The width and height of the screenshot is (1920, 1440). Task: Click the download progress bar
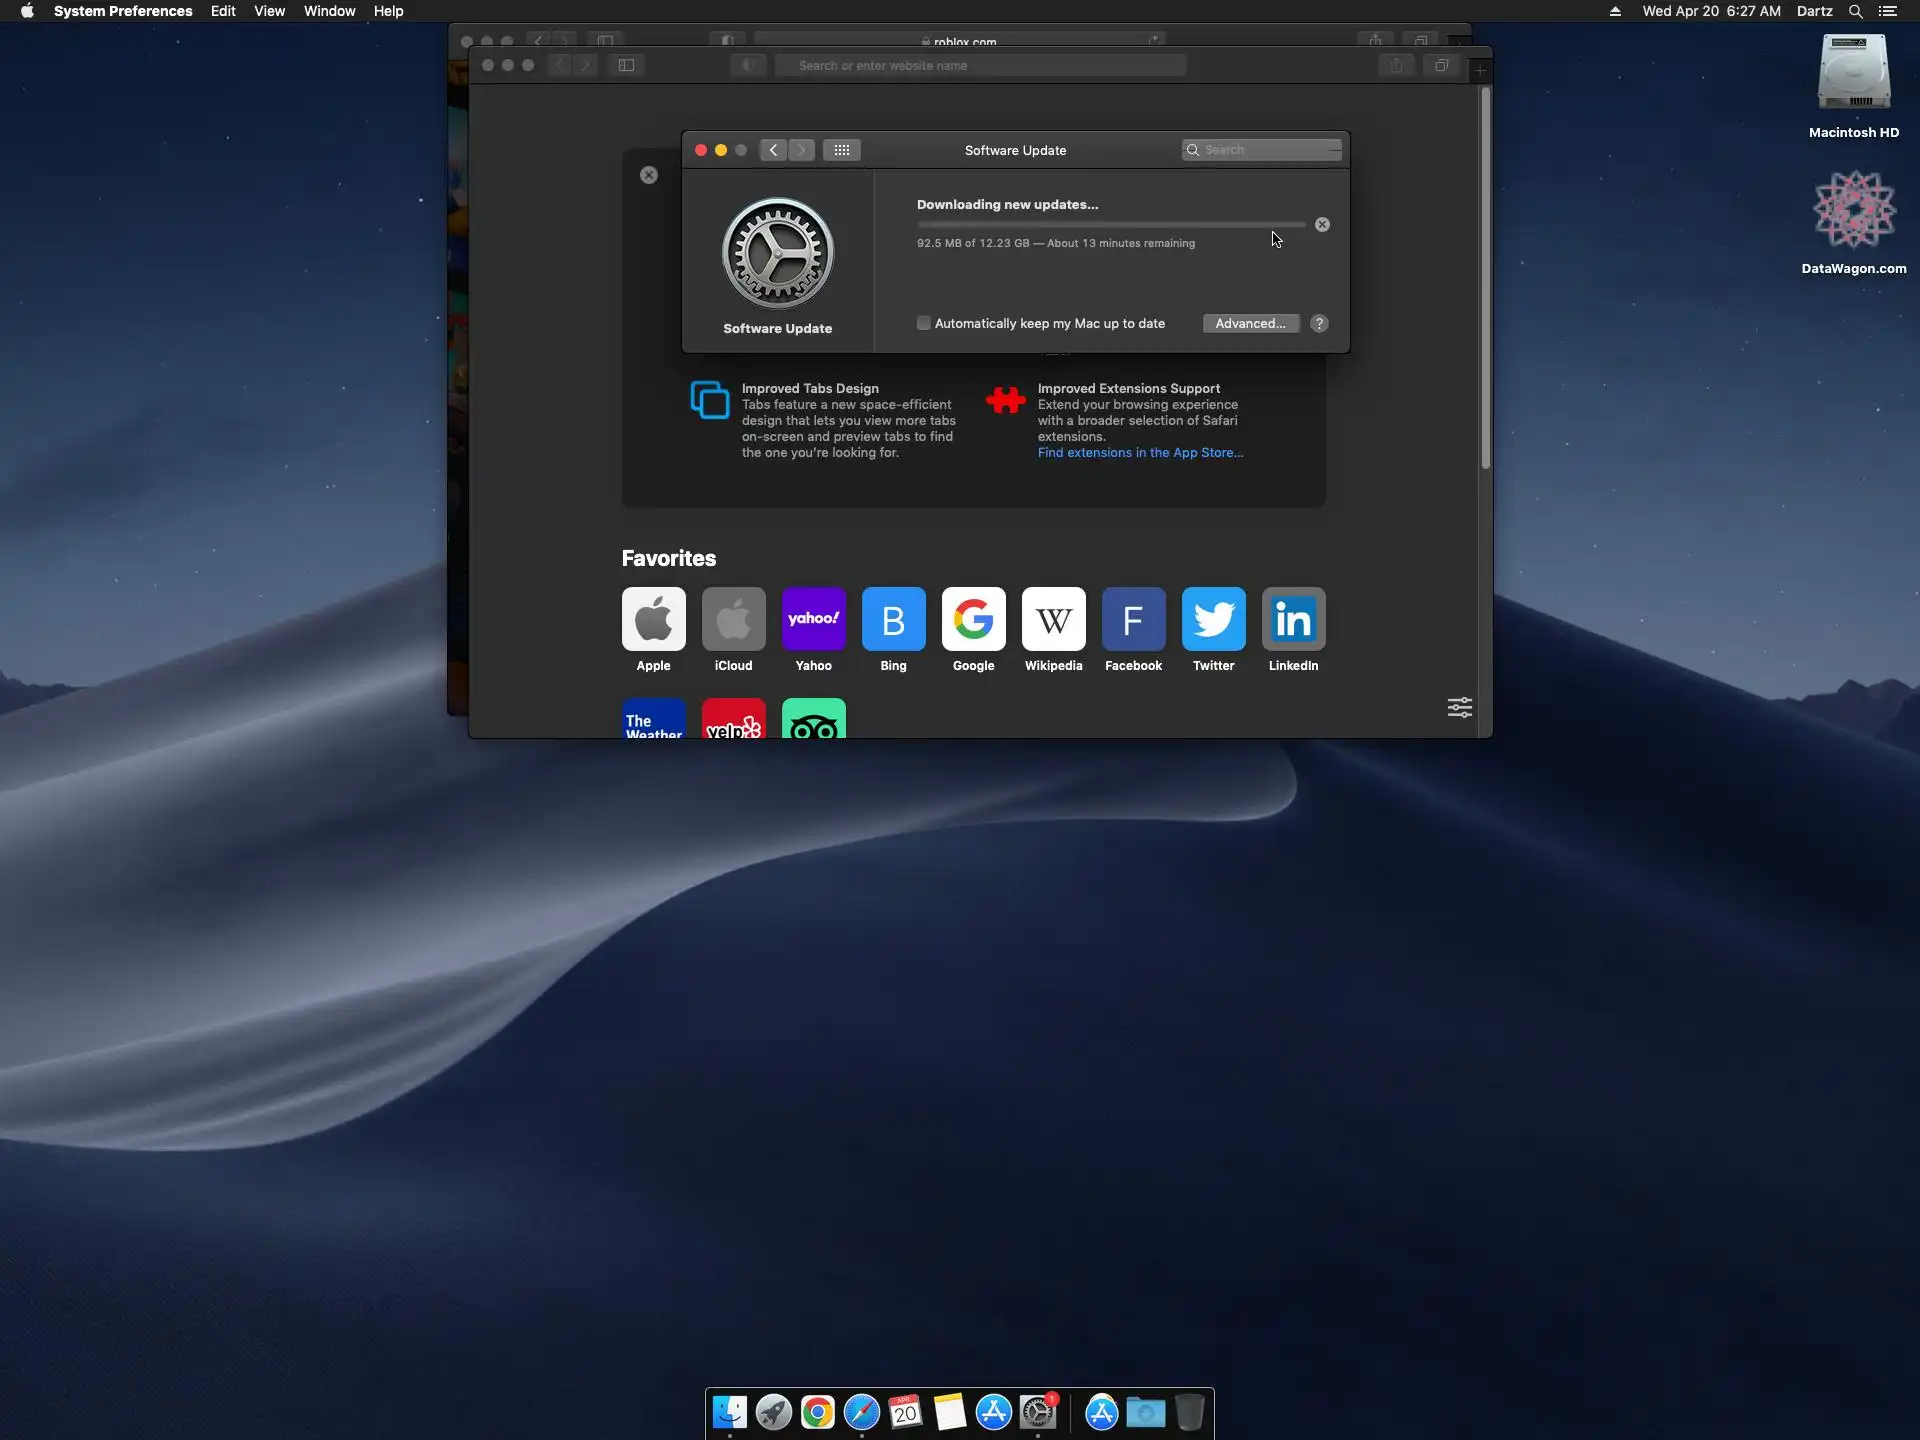[x=1110, y=225]
